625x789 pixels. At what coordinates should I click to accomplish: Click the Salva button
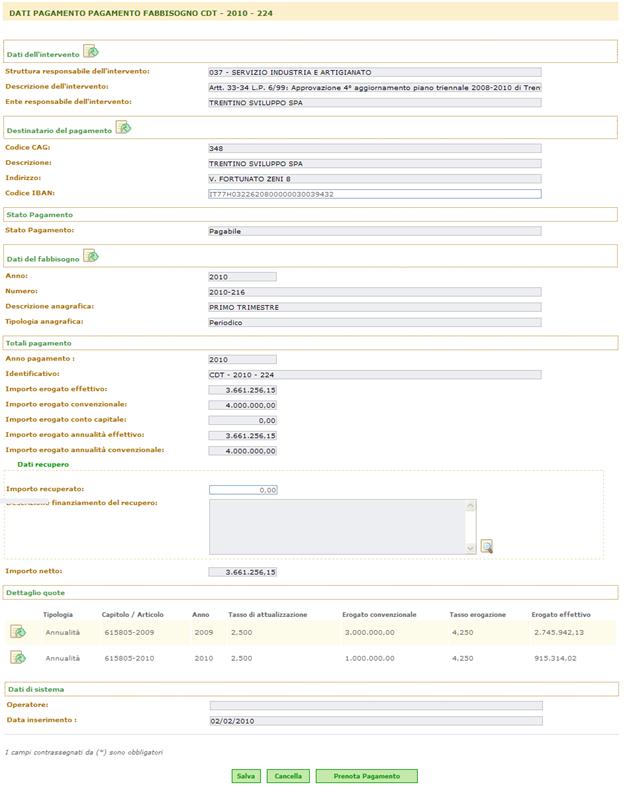[246, 776]
